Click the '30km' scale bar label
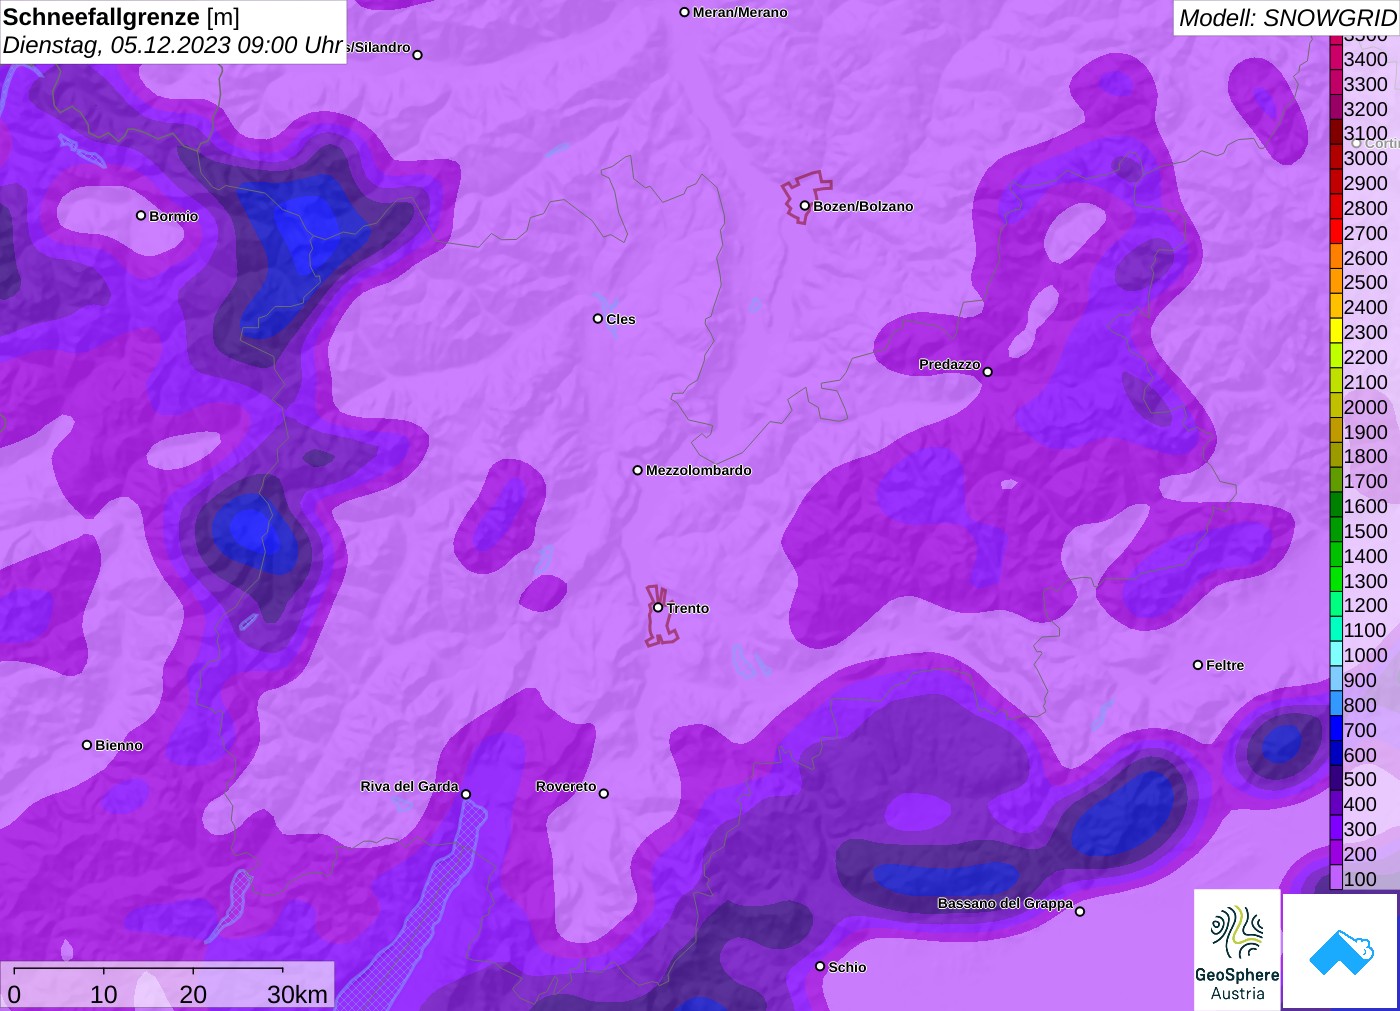Viewport: 1400px width, 1011px height. (297, 994)
